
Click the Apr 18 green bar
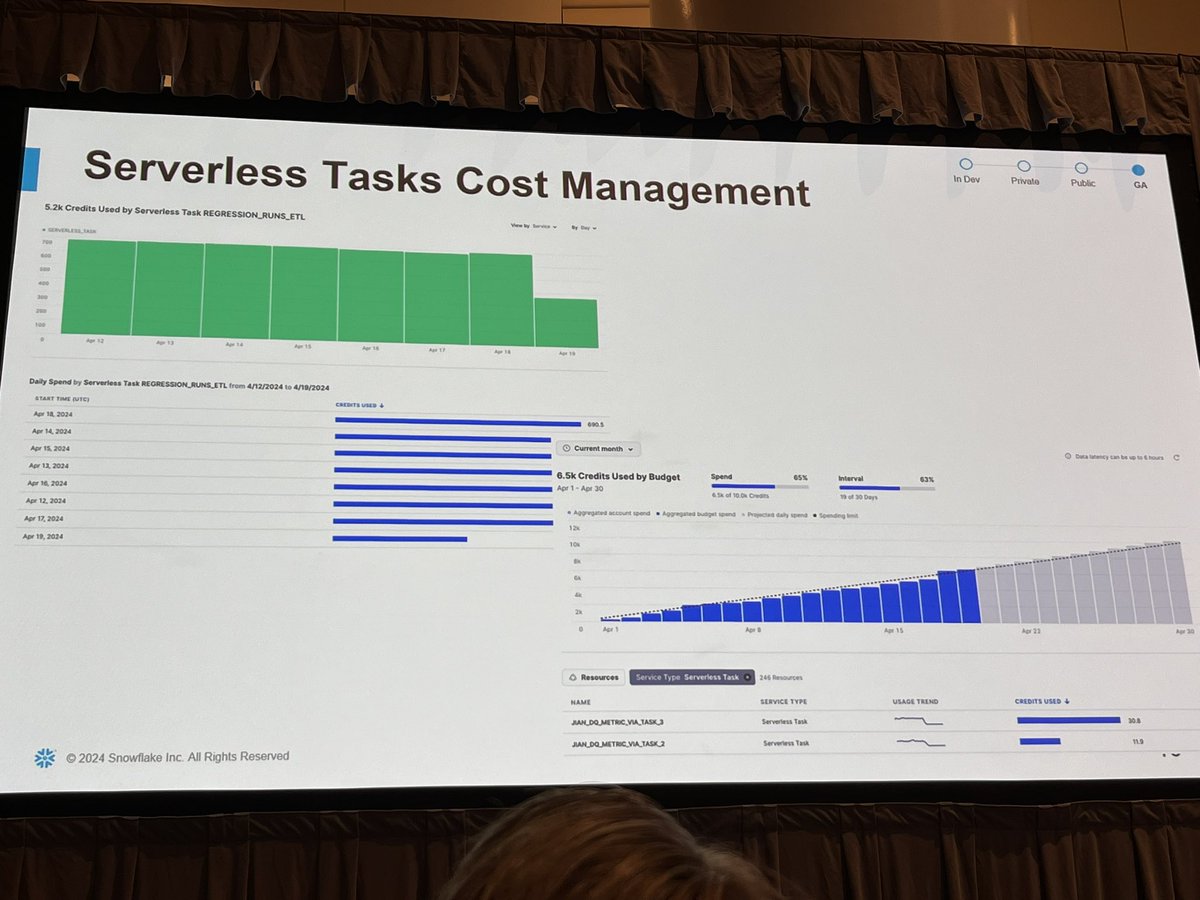[501, 299]
